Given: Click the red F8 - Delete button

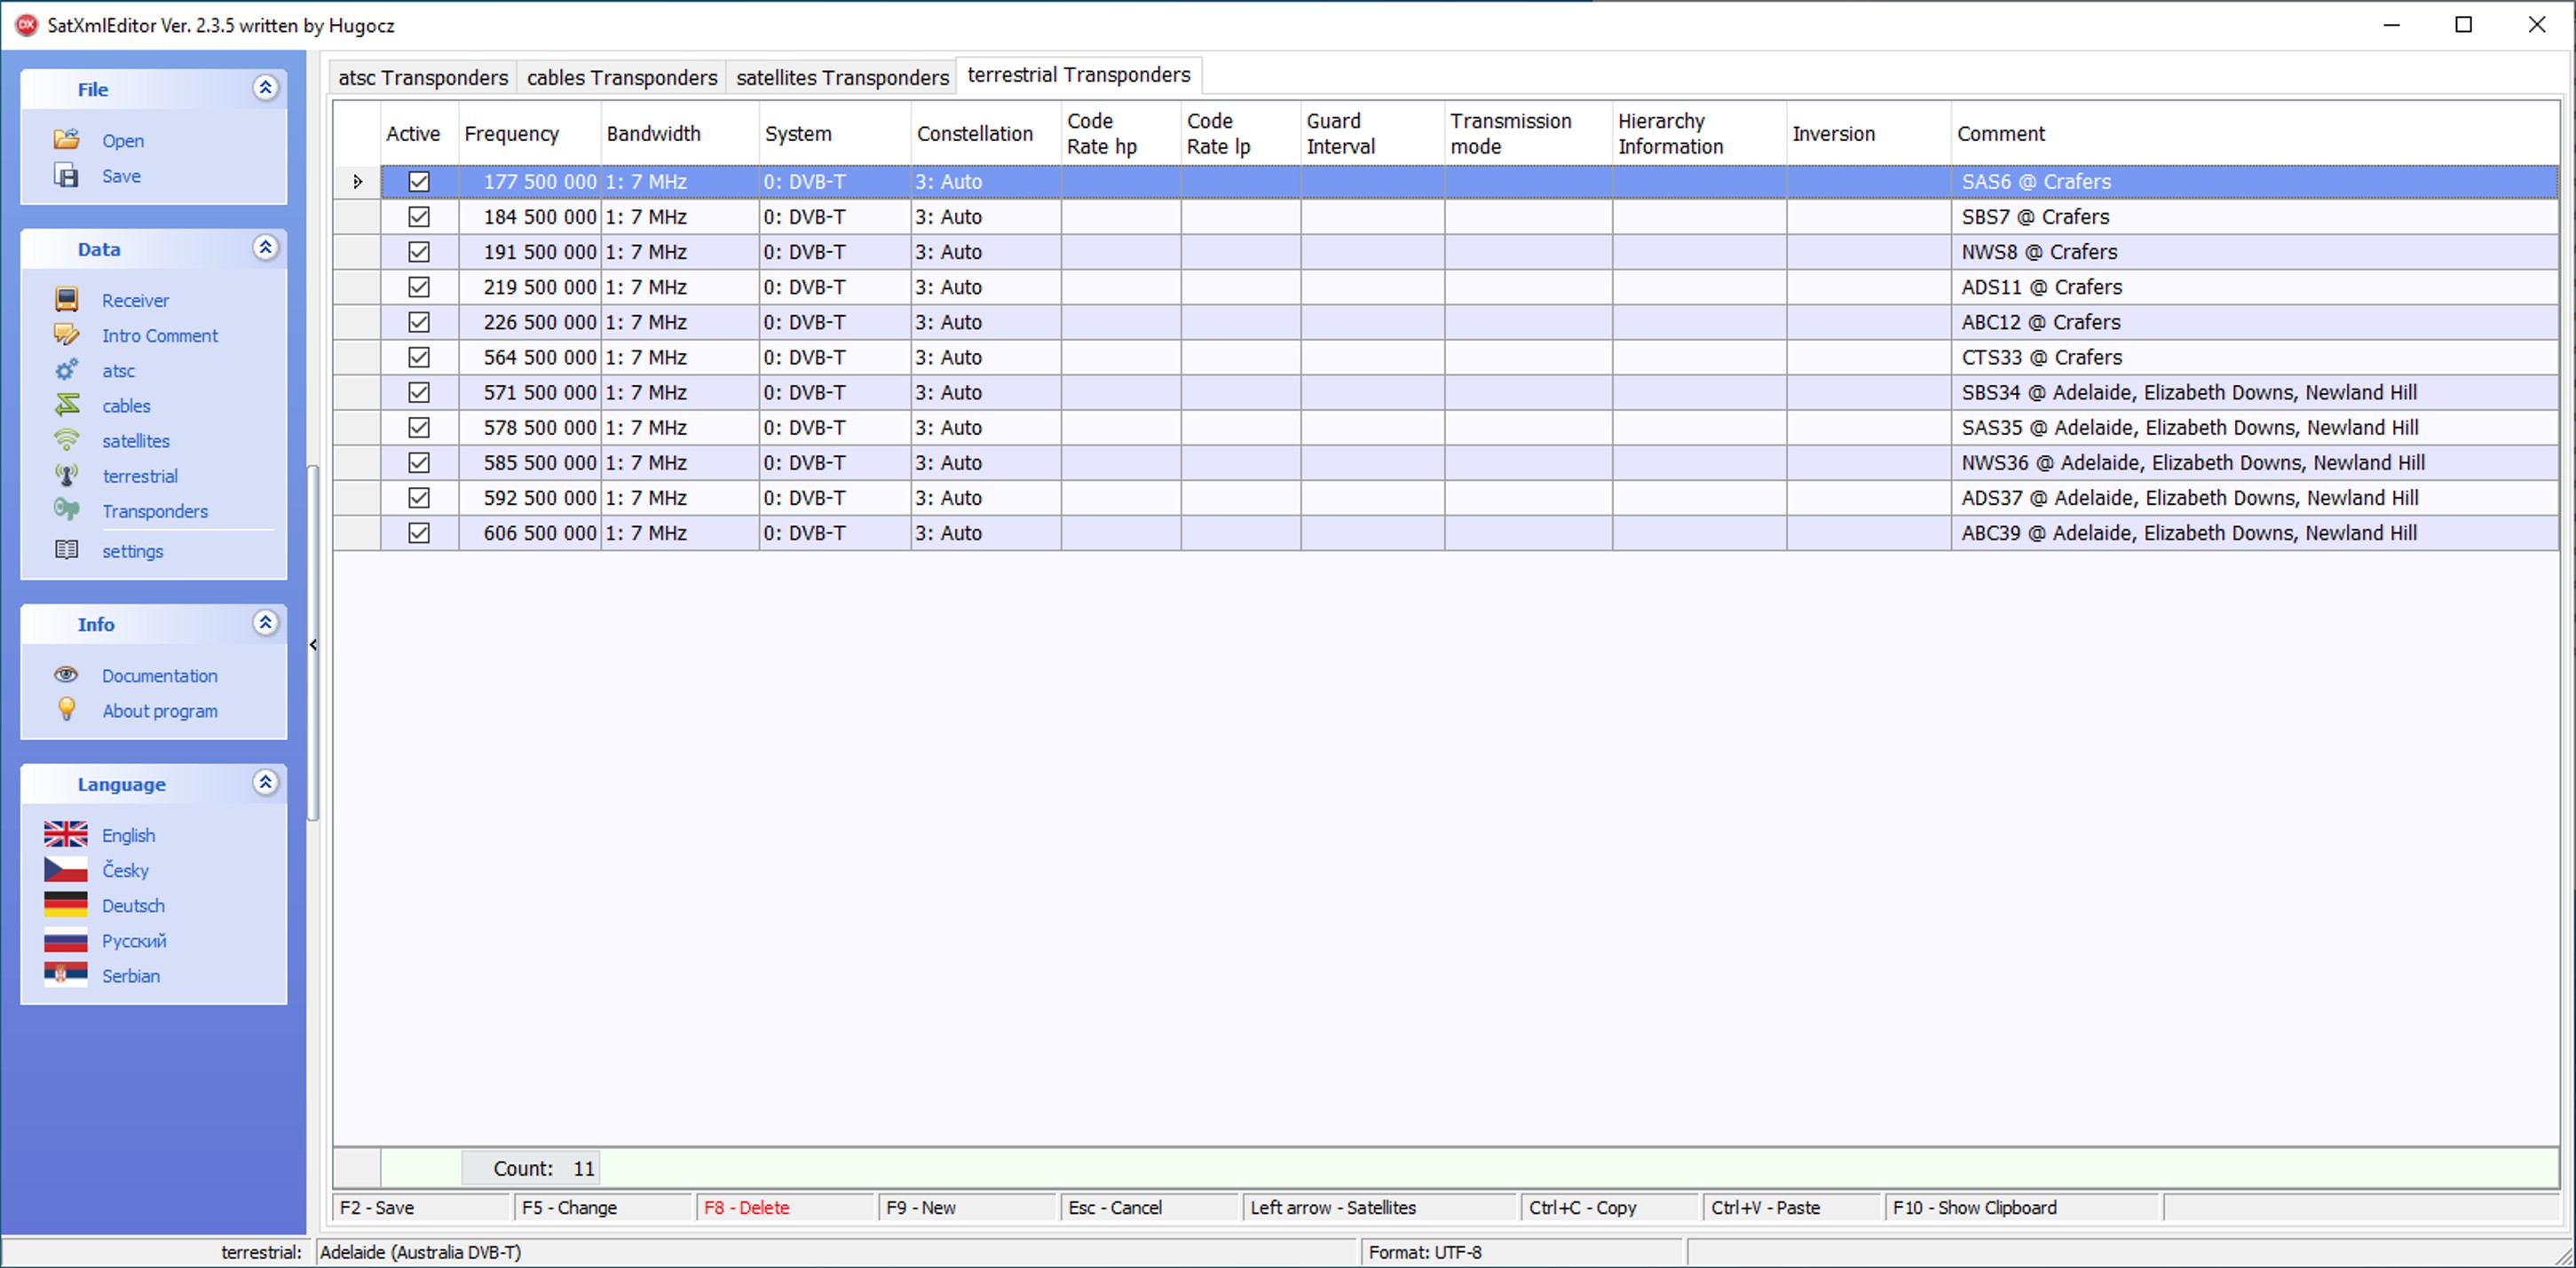Looking at the screenshot, I should tap(785, 1207).
